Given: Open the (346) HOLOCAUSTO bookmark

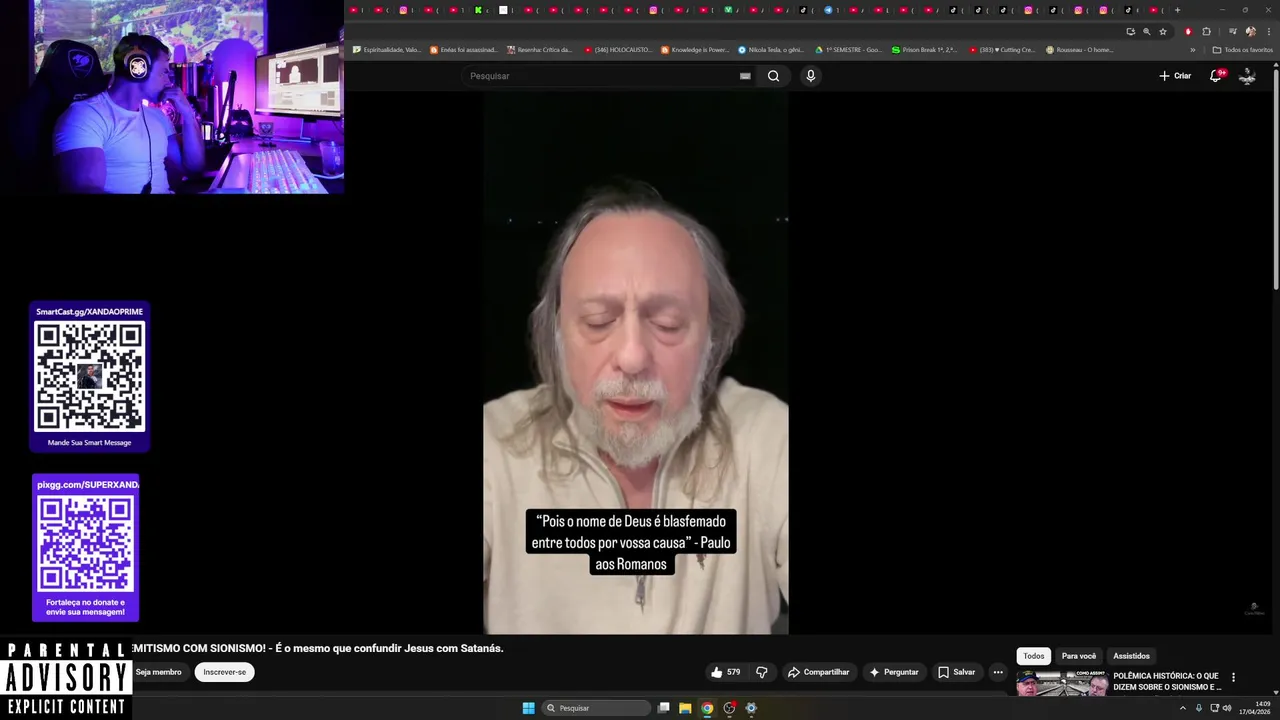Looking at the screenshot, I should coord(618,50).
